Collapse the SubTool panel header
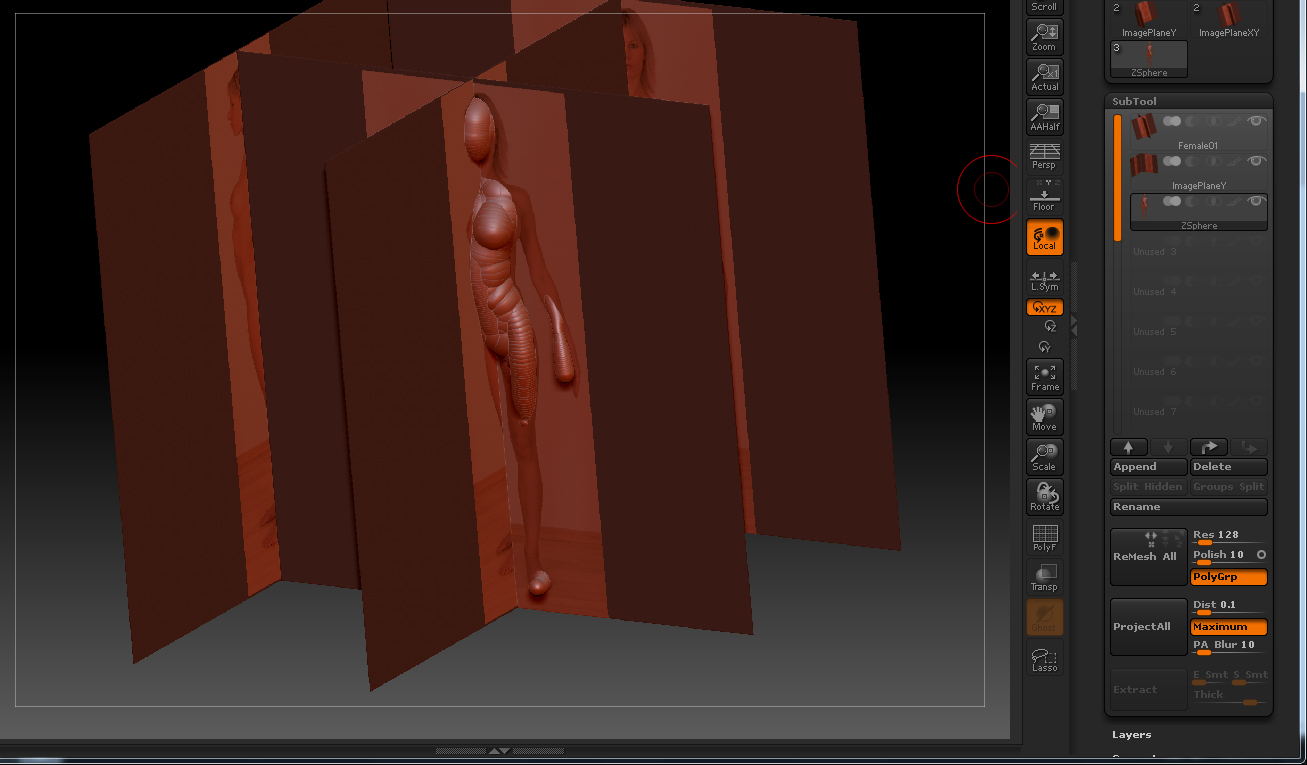Screen dimensions: 1307x765 1134,101
